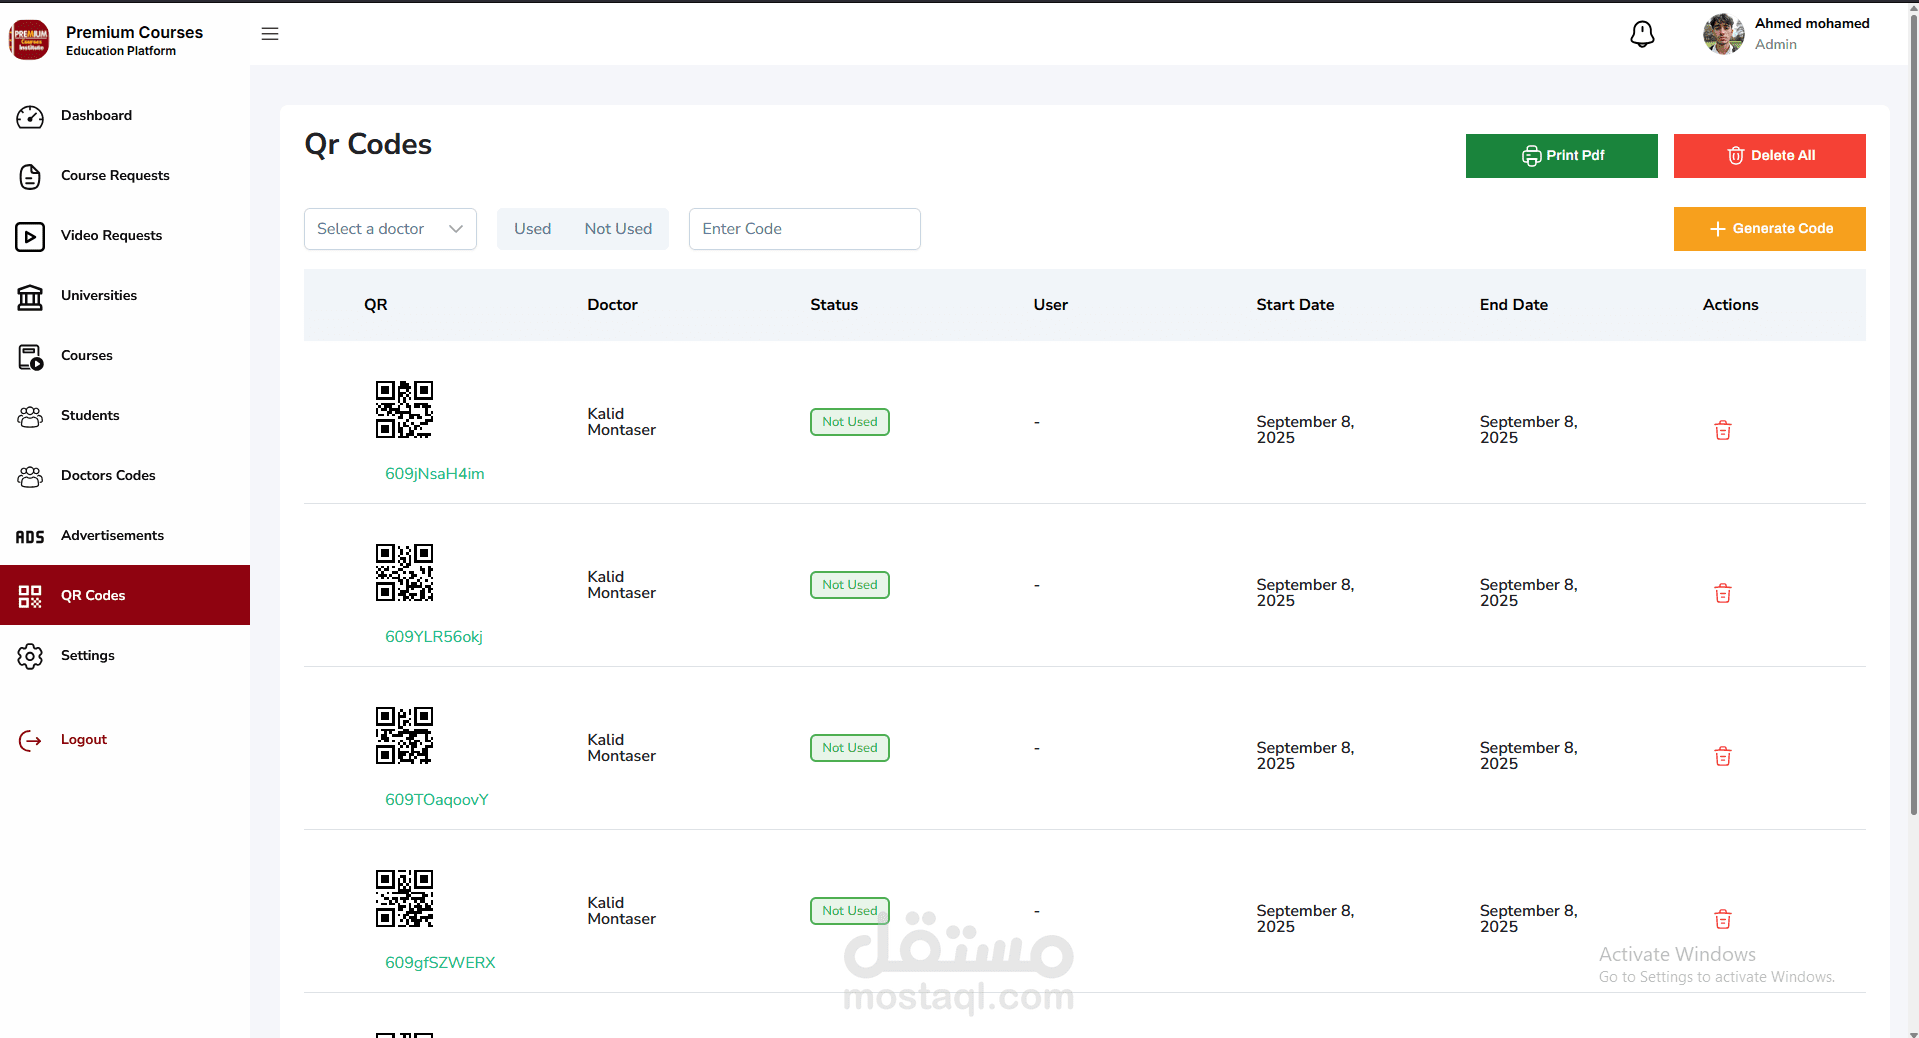Delete the 609TOaqoovY code row
1919x1038 pixels.
click(x=1722, y=757)
